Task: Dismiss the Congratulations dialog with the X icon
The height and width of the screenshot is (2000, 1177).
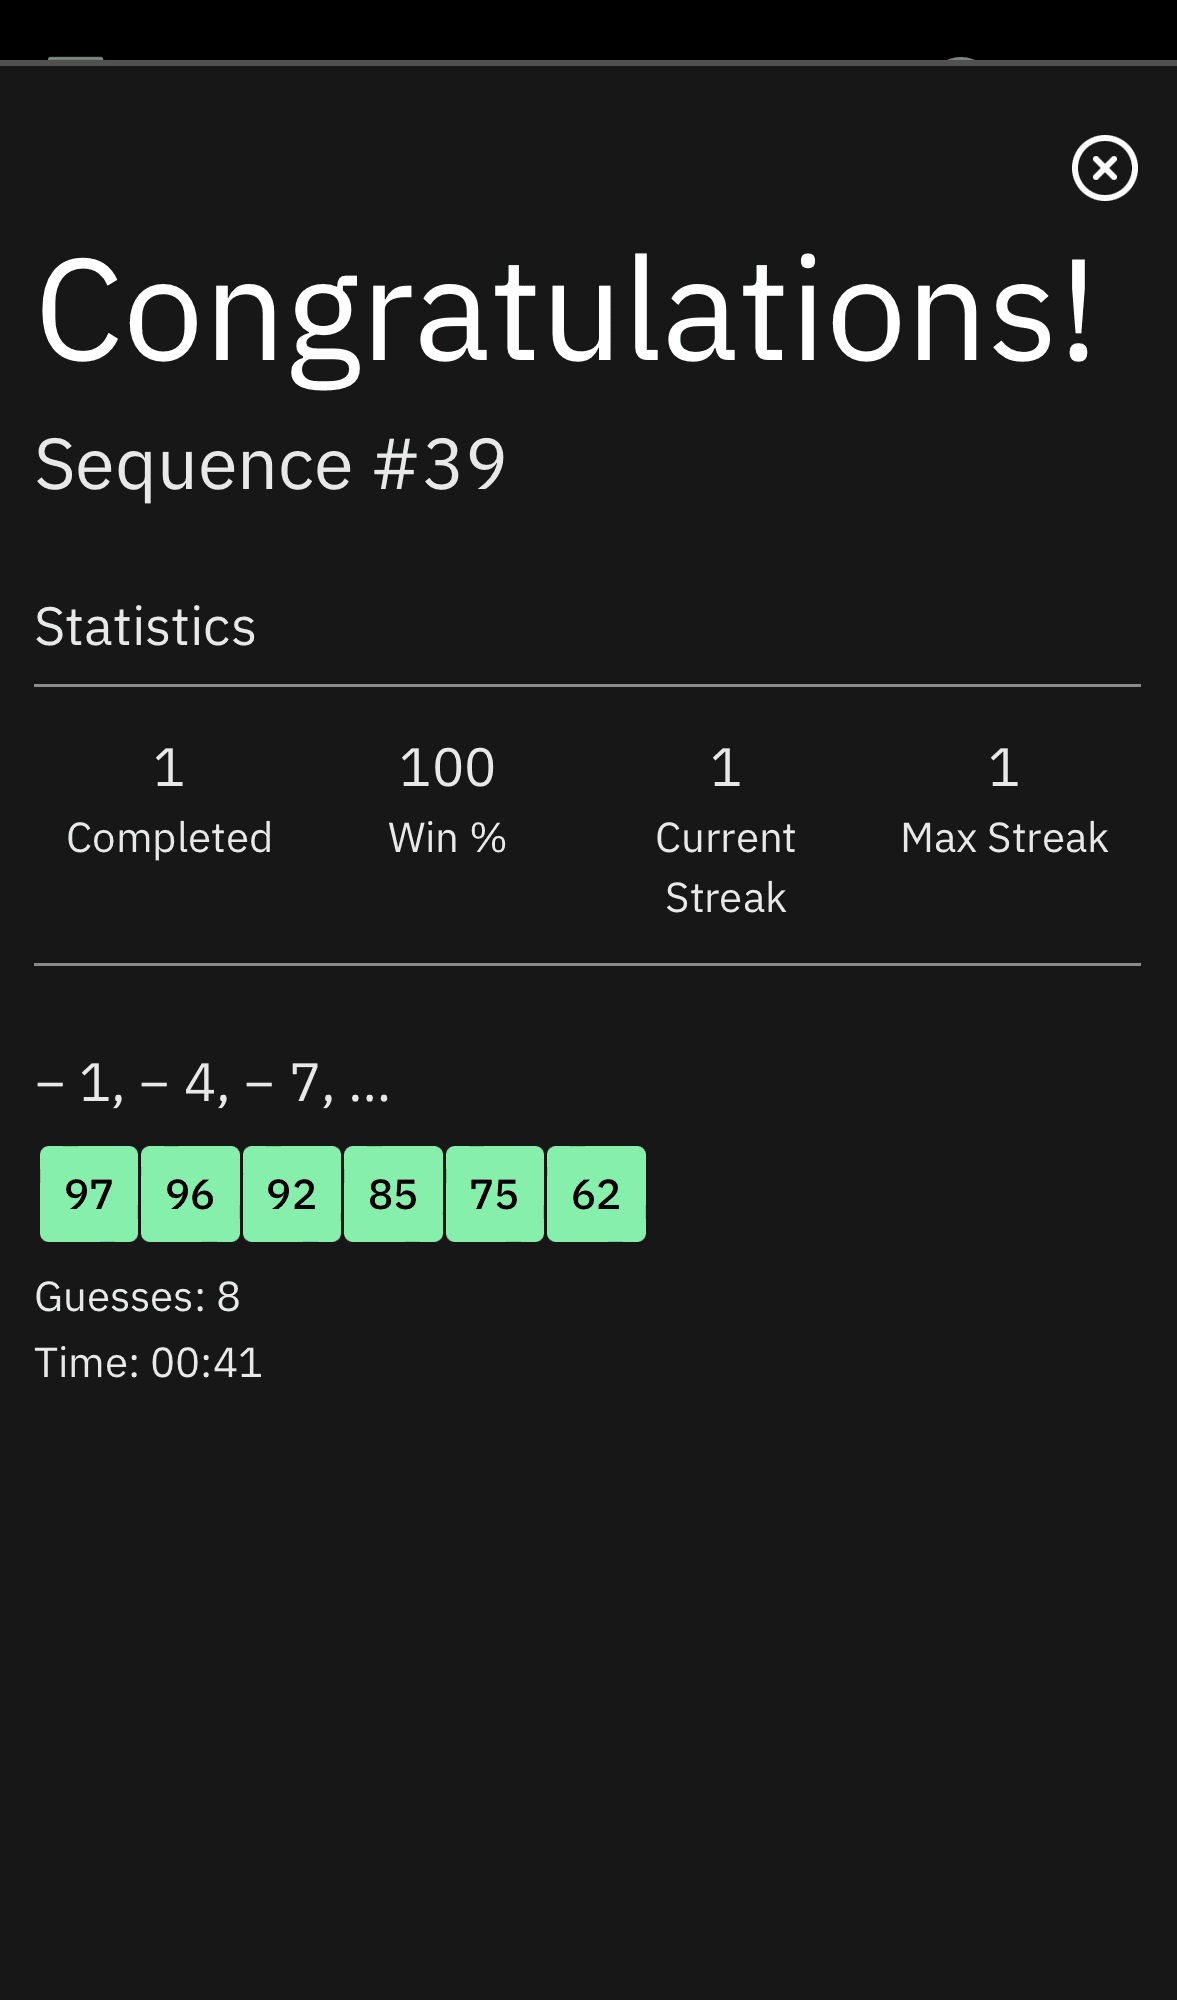Action: pyautogui.click(x=1103, y=168)
